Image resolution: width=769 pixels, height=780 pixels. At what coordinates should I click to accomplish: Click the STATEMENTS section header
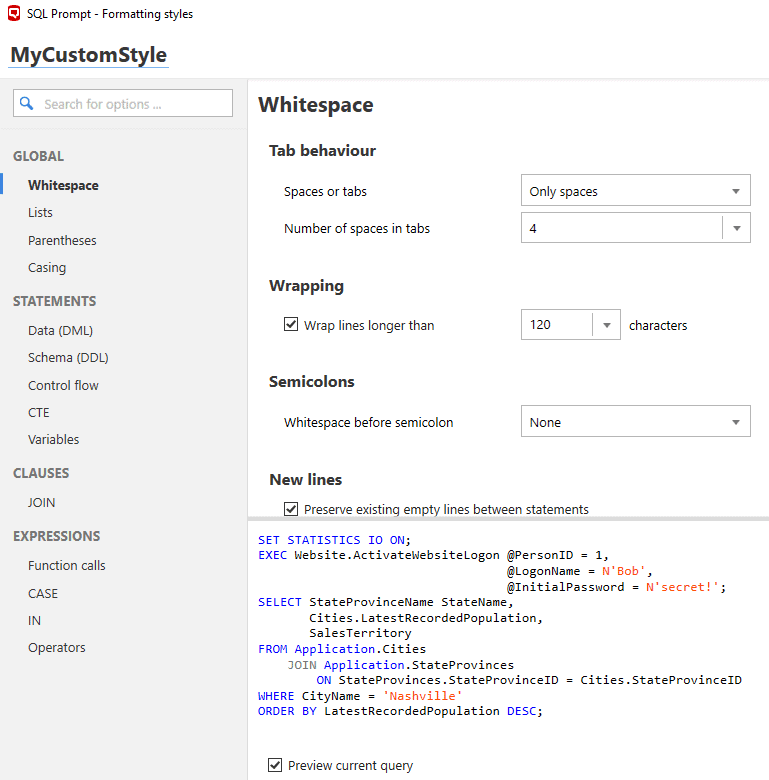click(x=55, y=301)
